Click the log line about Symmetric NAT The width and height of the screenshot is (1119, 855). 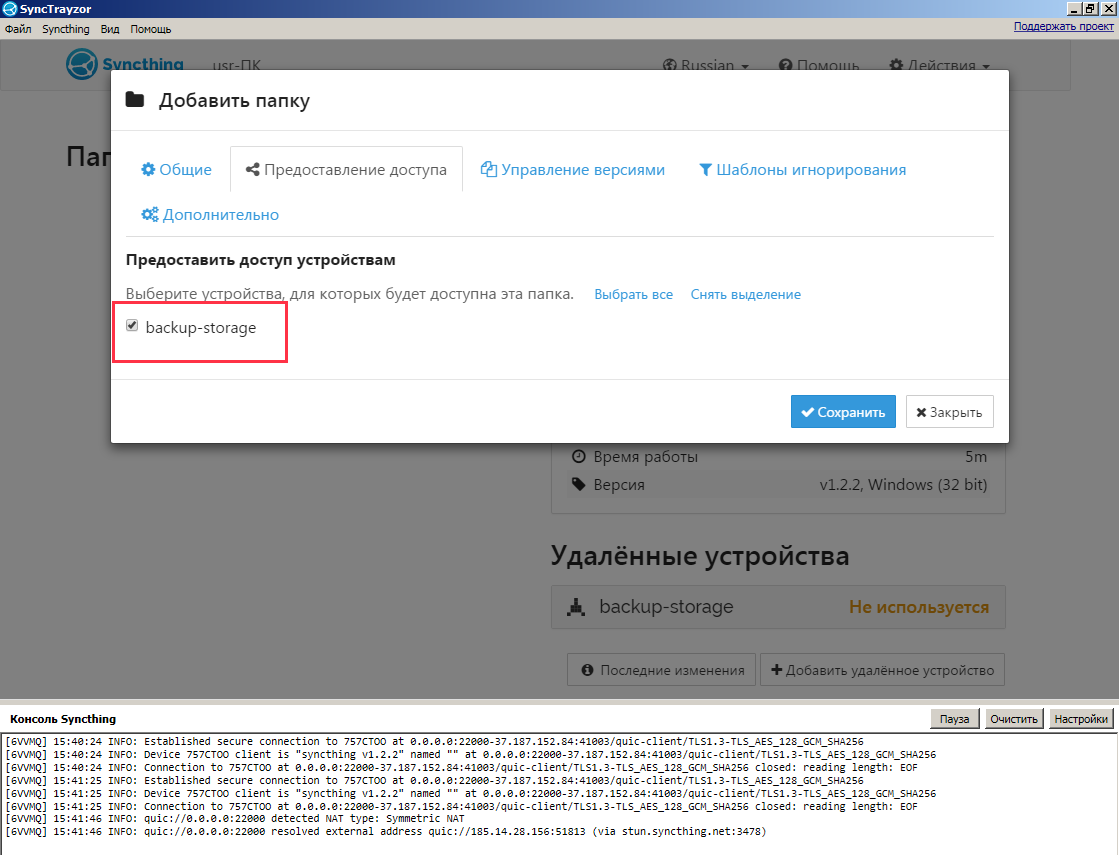click(235, 819)
